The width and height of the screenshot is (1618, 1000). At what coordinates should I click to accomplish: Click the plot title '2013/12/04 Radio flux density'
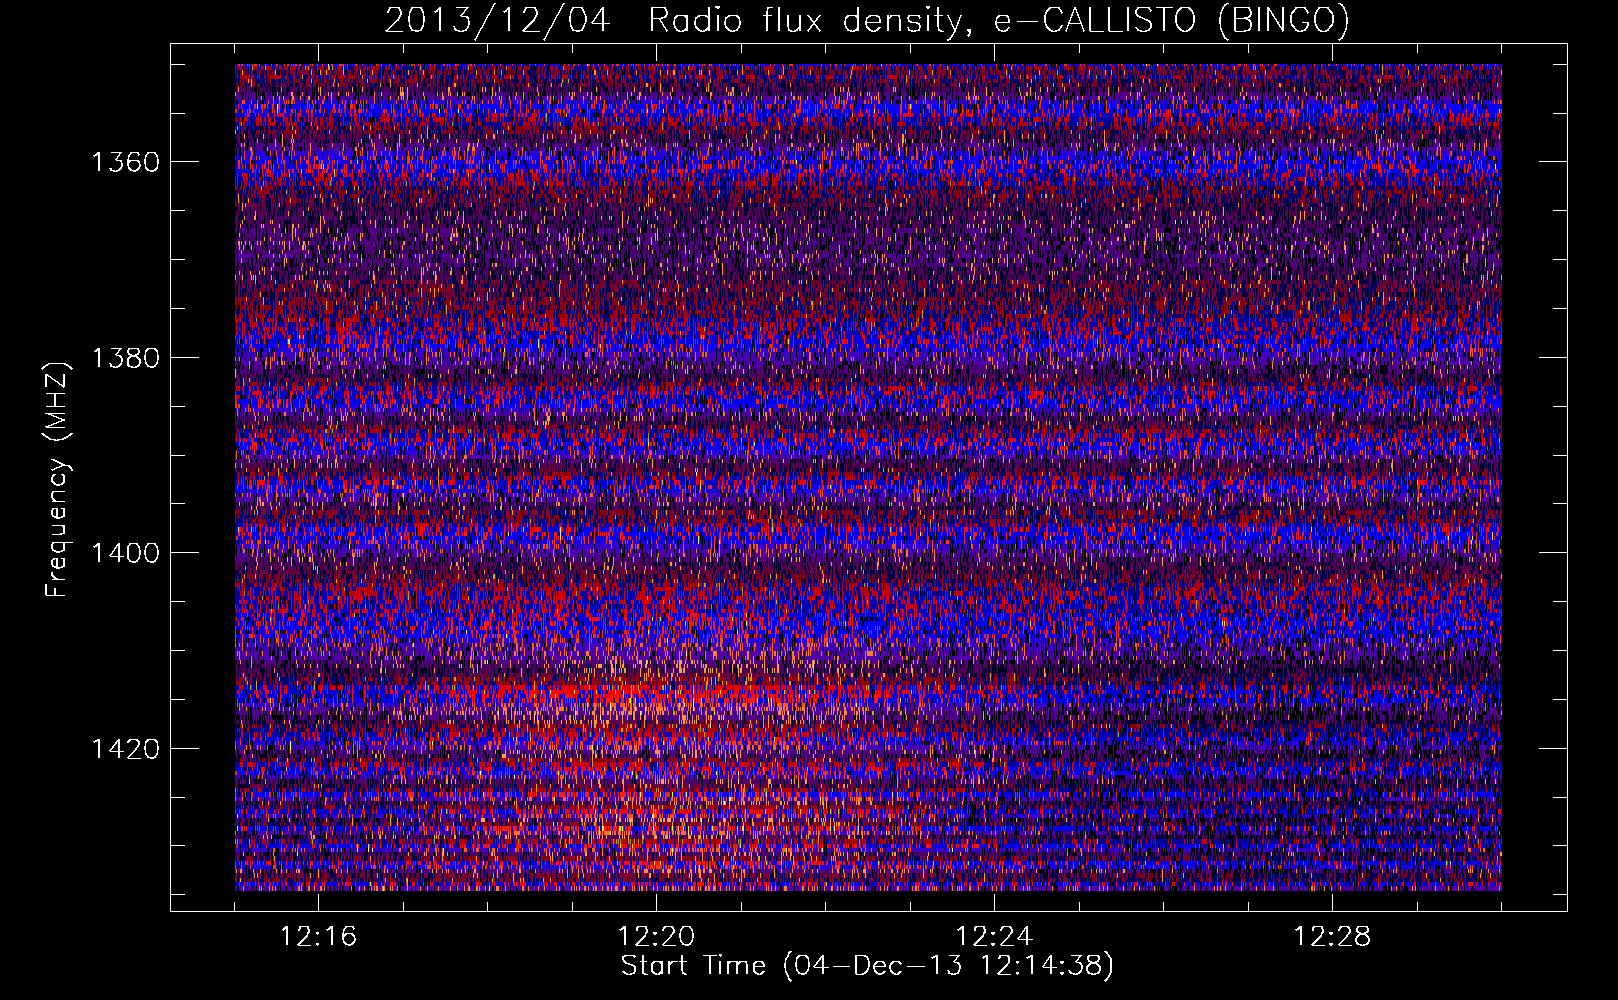(x=867, y=20)
